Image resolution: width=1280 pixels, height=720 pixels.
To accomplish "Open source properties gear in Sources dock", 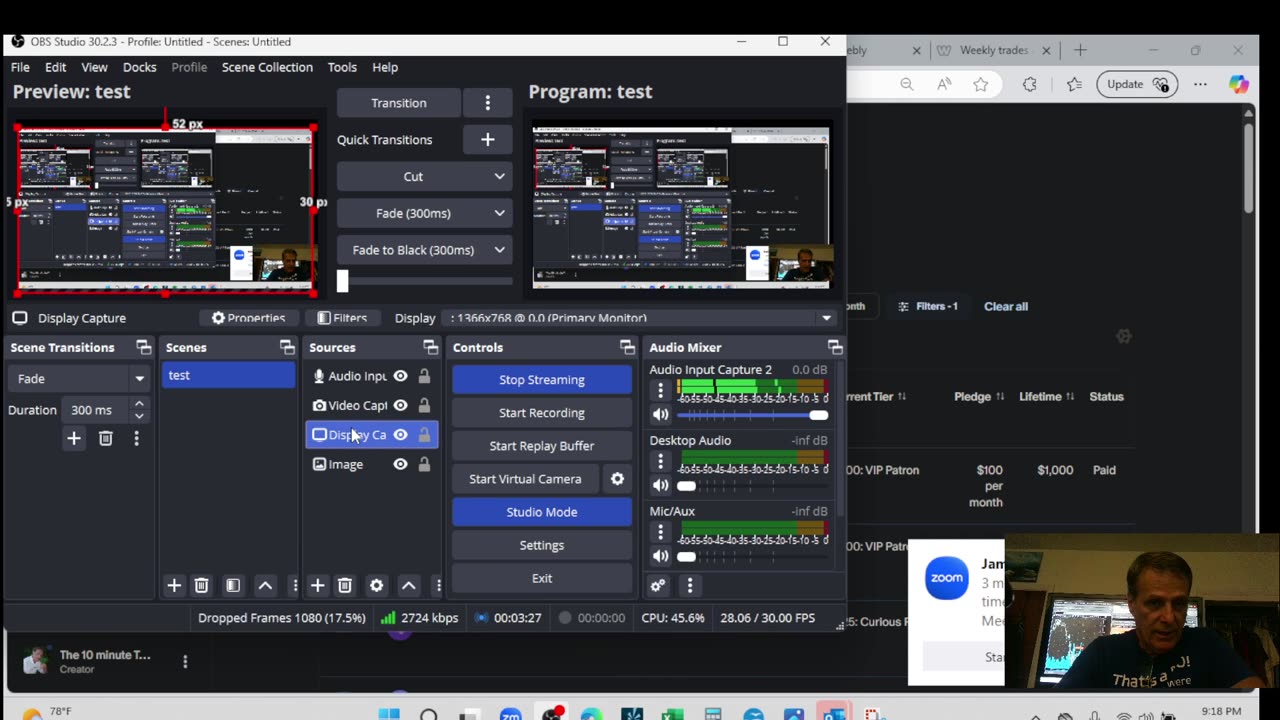I will pyautogui.click(x=377, y=585).
